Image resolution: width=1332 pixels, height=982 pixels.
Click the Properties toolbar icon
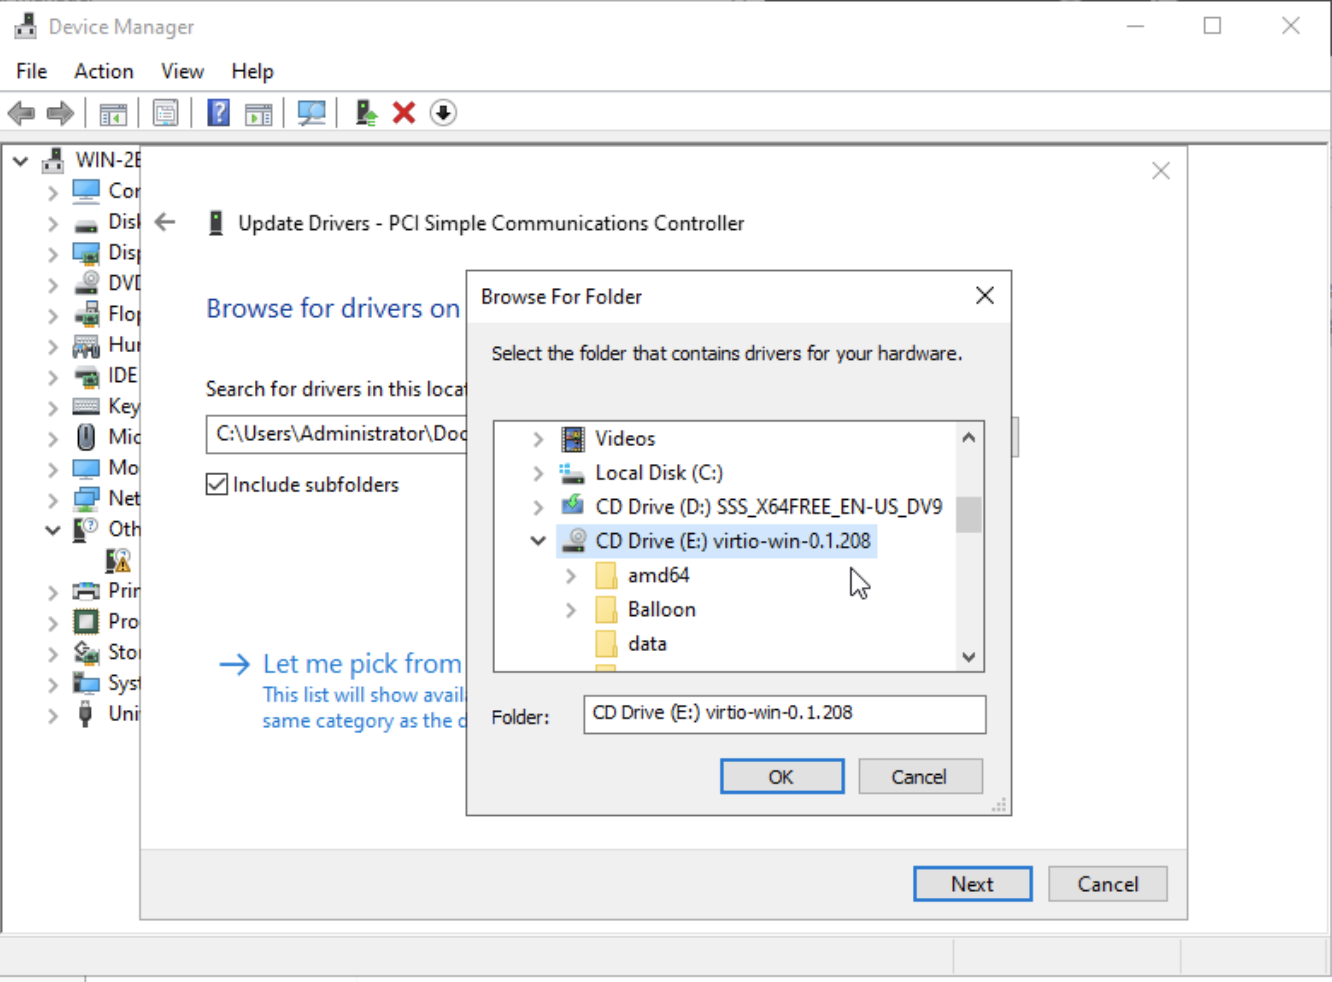pos(165,113)
